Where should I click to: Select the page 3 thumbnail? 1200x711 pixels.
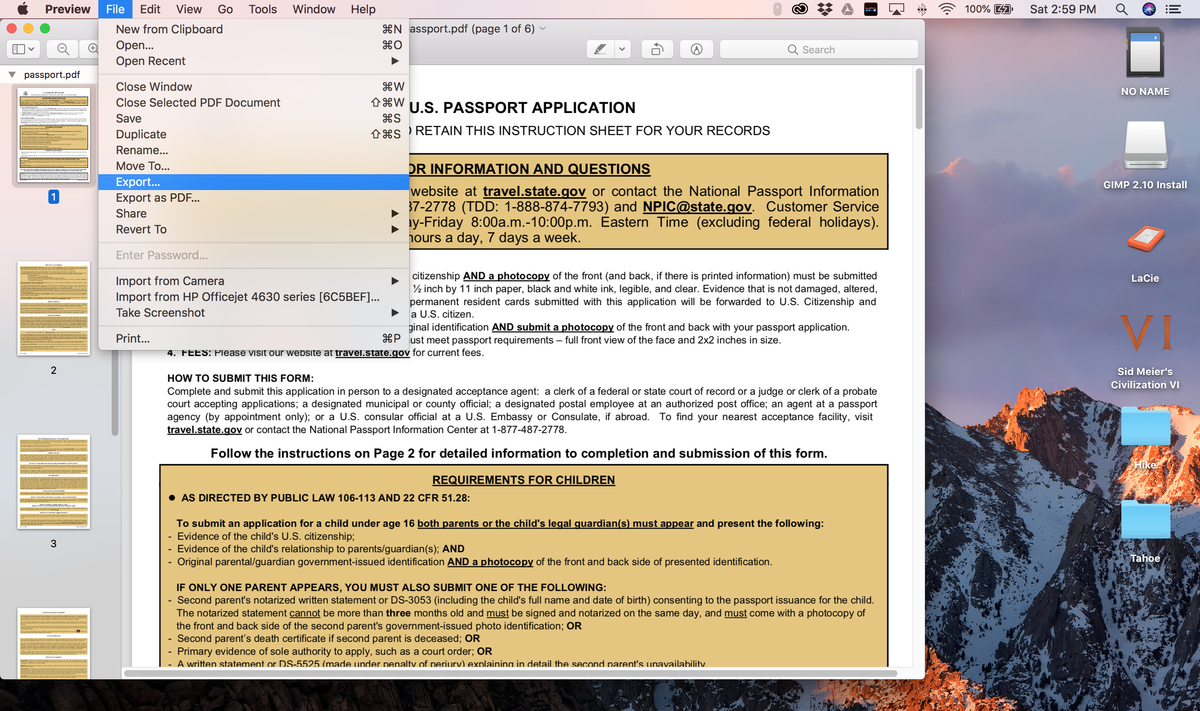point(53,482)
